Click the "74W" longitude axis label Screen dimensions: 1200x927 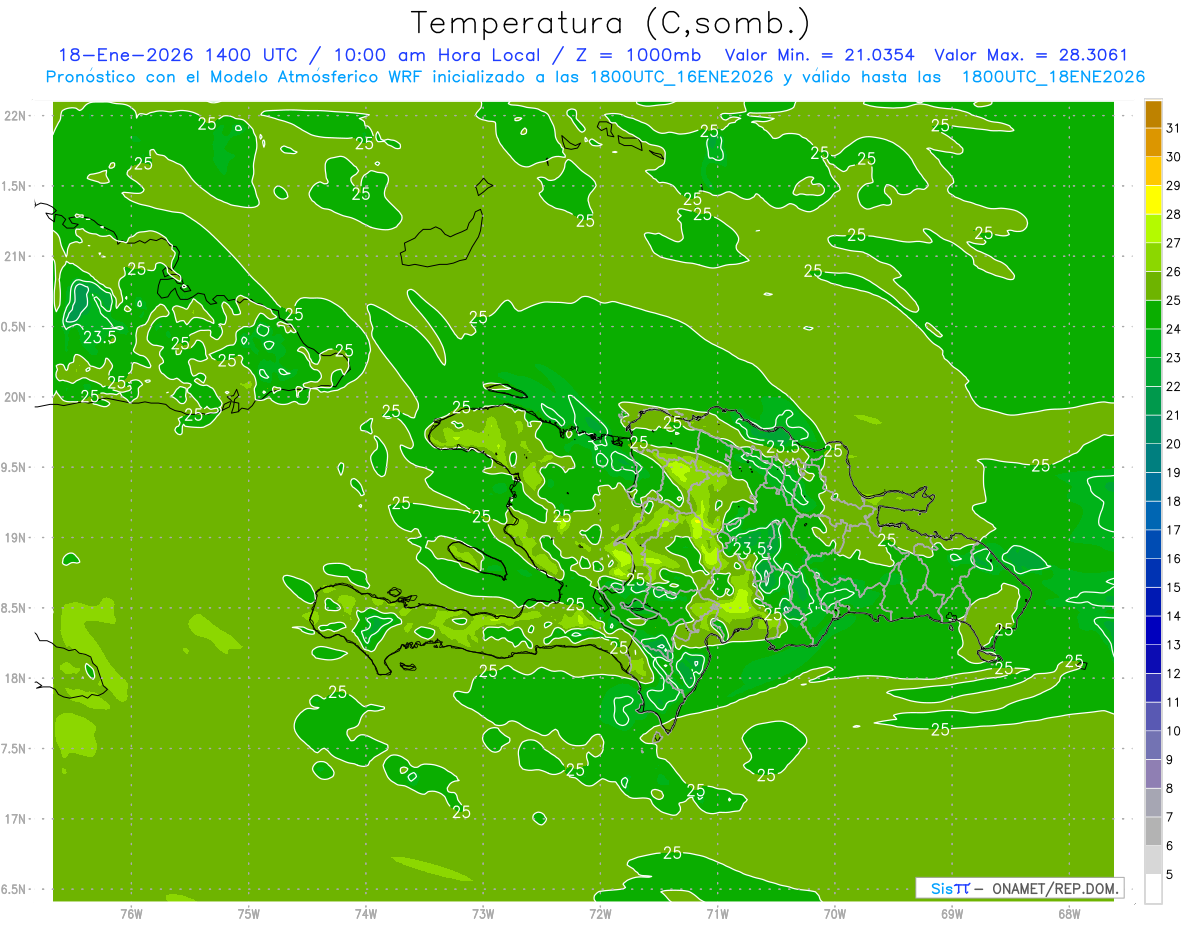pyautogui.click(x=366, y=913)
